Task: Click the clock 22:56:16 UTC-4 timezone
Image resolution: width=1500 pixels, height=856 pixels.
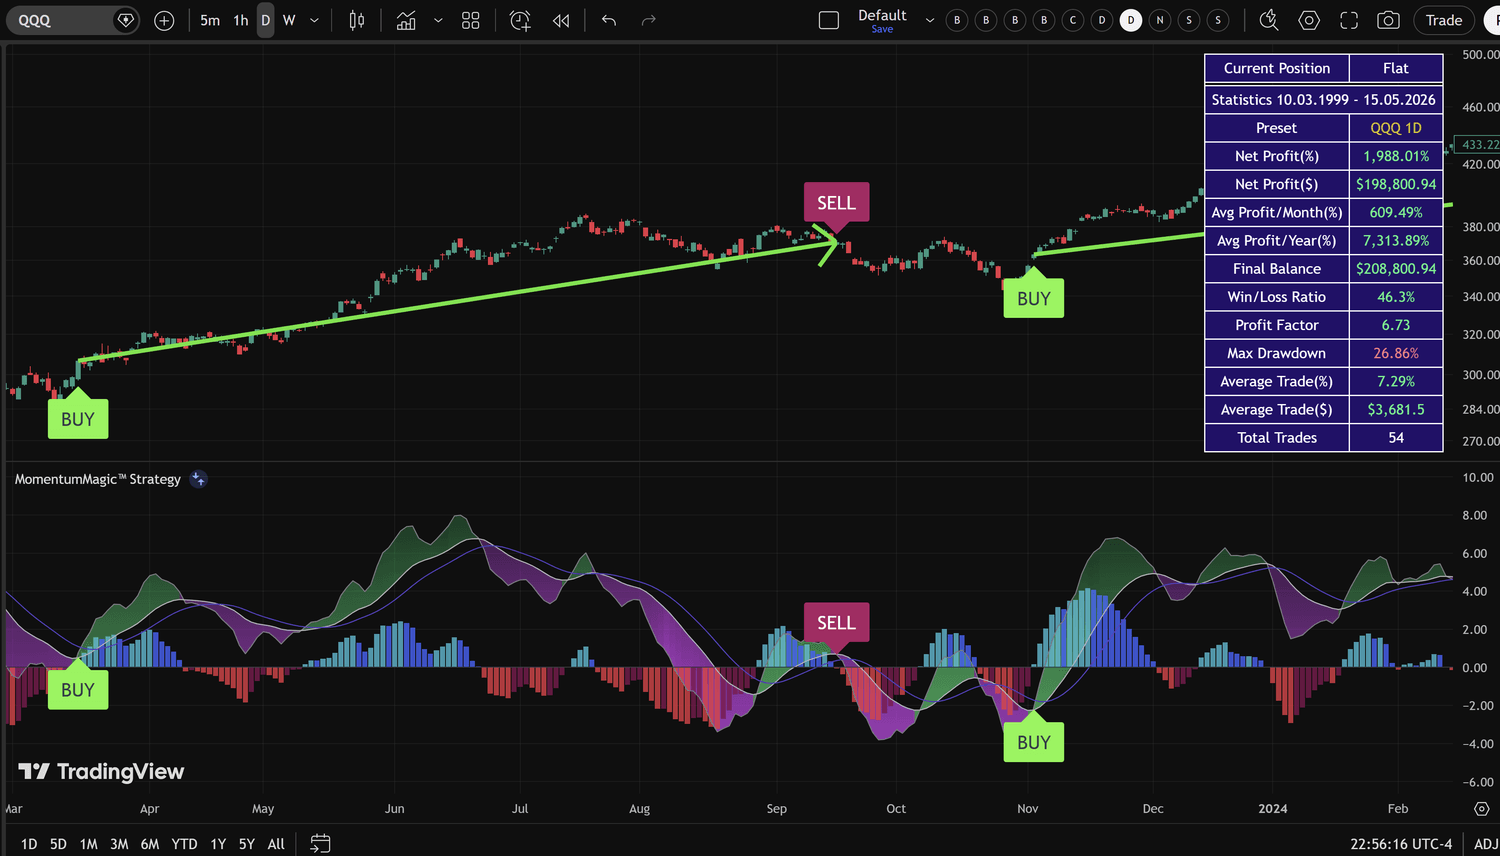Action: pyautogui.click(x=1401, y=844)
